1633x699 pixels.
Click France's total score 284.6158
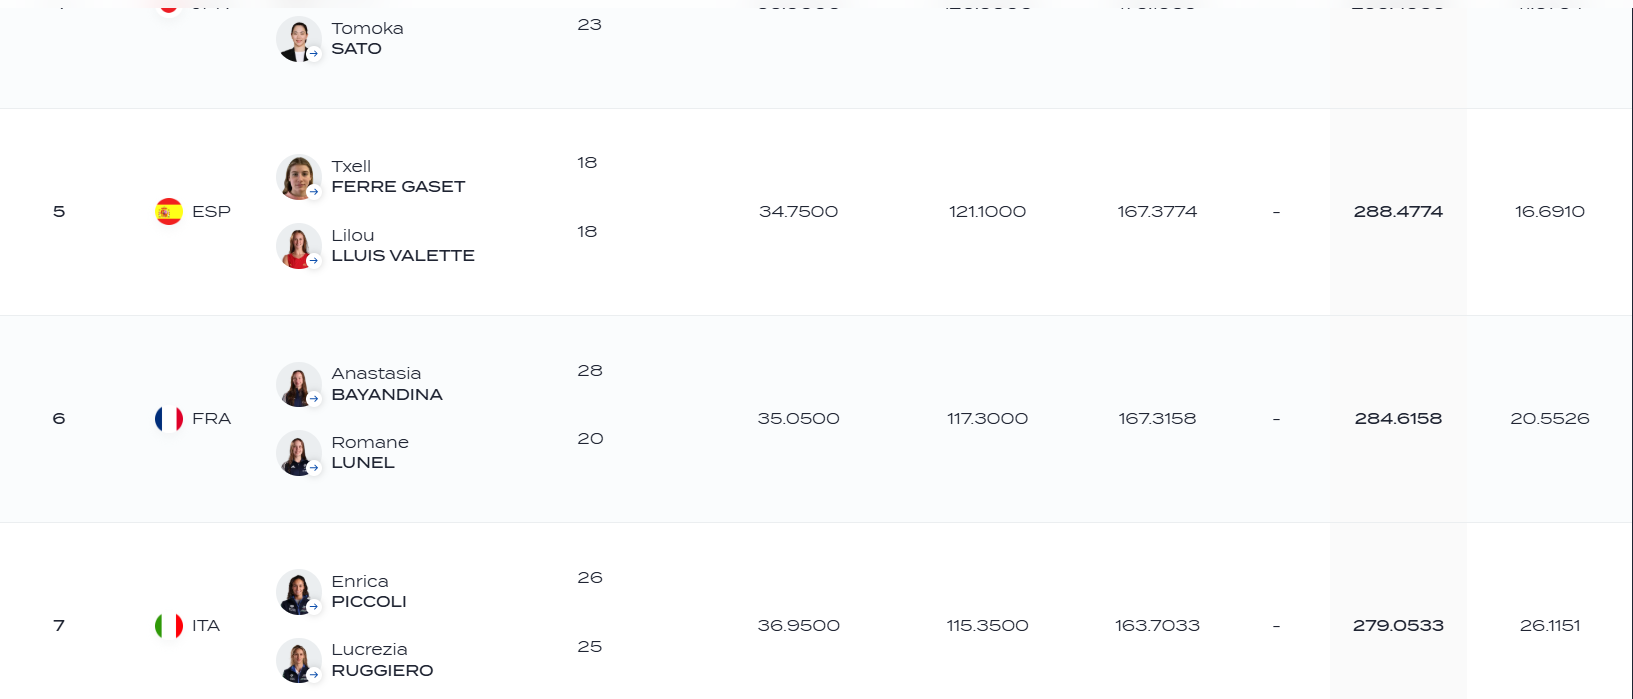1398,418
